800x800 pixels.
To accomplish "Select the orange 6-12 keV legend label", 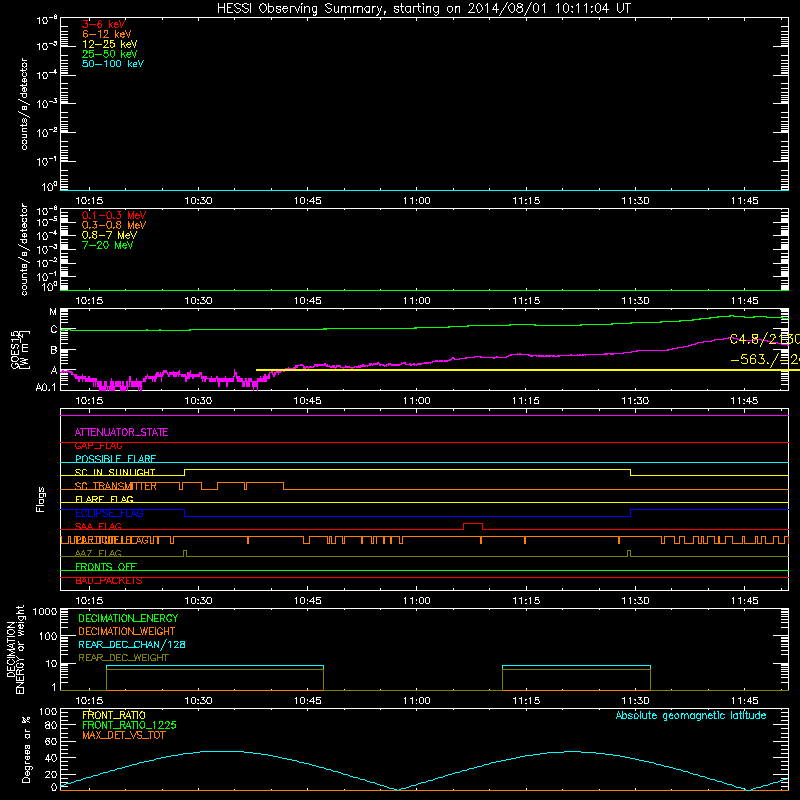I will coord(107,34).
